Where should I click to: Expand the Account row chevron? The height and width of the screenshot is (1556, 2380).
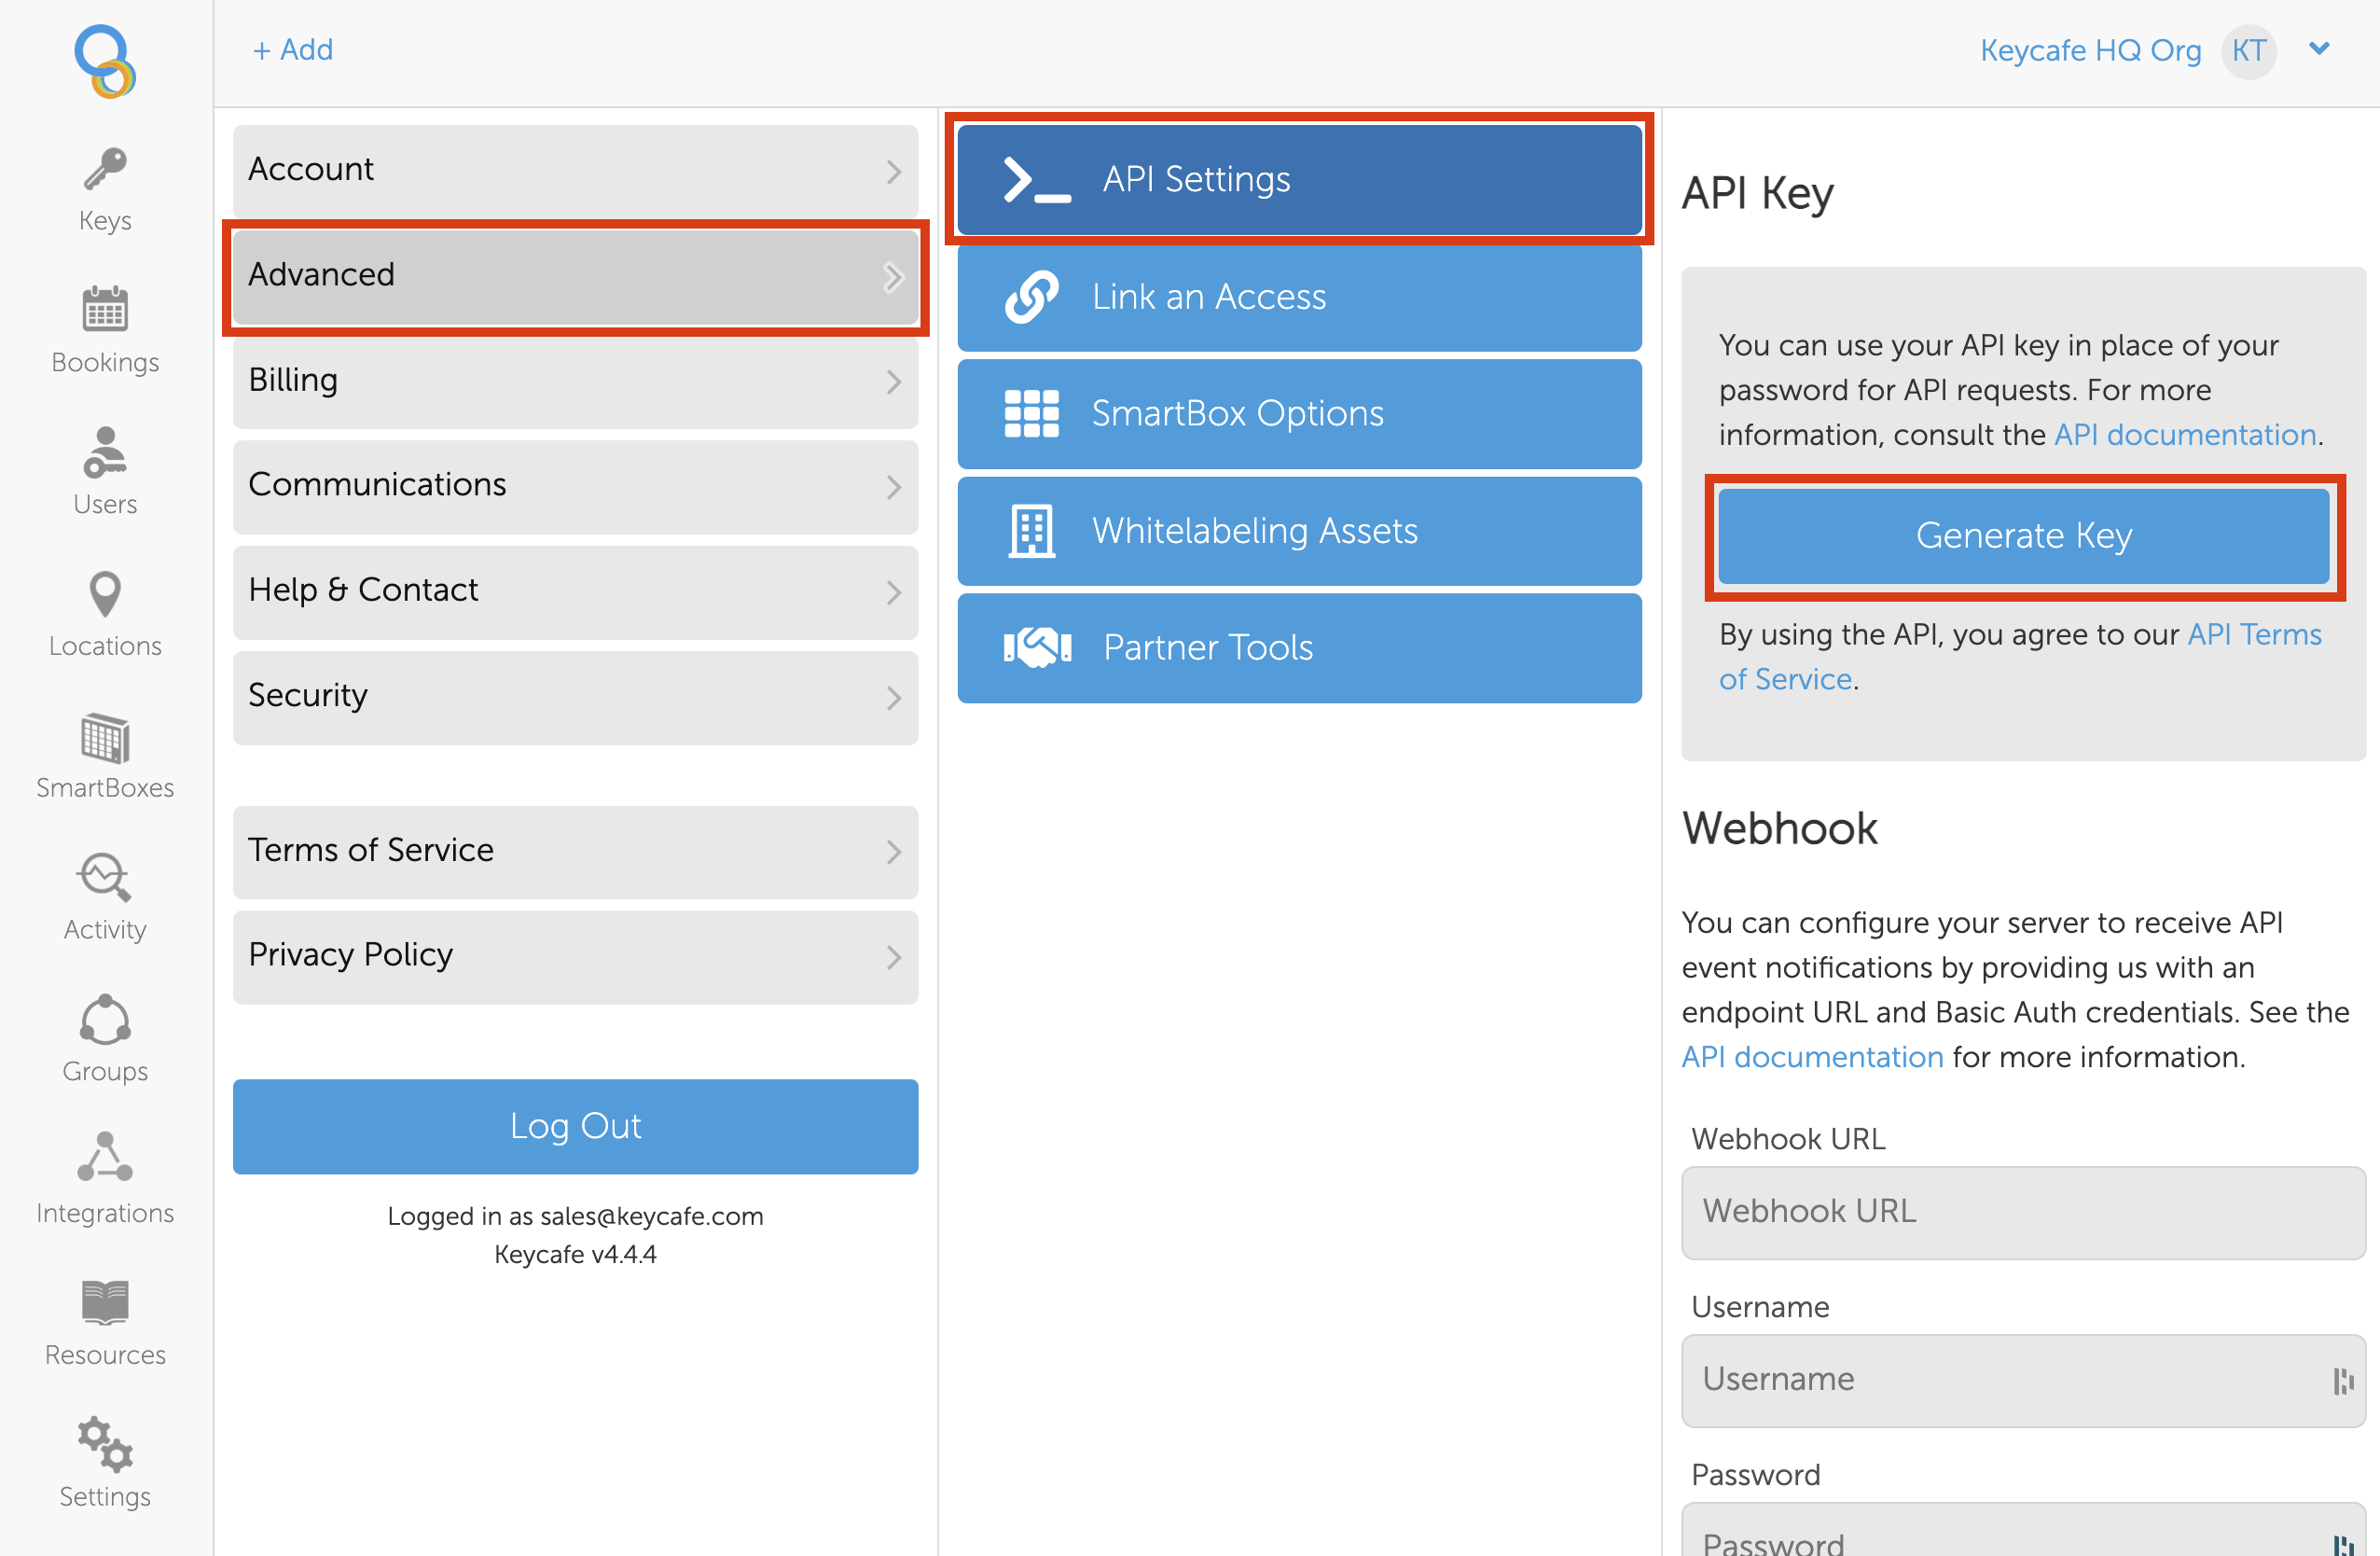(893, 171)
